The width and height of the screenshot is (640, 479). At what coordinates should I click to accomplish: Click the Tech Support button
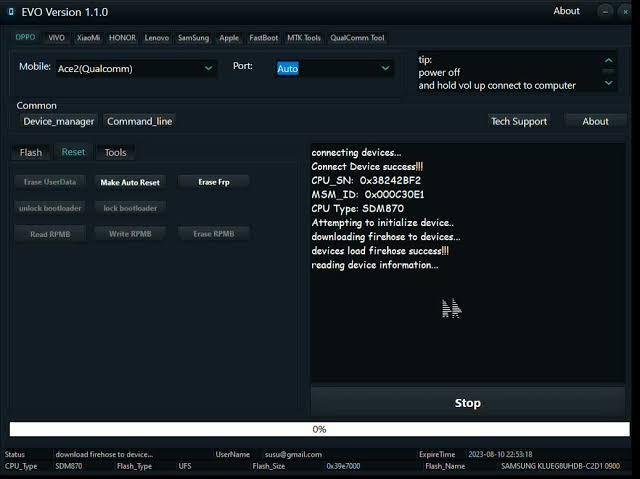pyautogui.click(x=519, y=121)
